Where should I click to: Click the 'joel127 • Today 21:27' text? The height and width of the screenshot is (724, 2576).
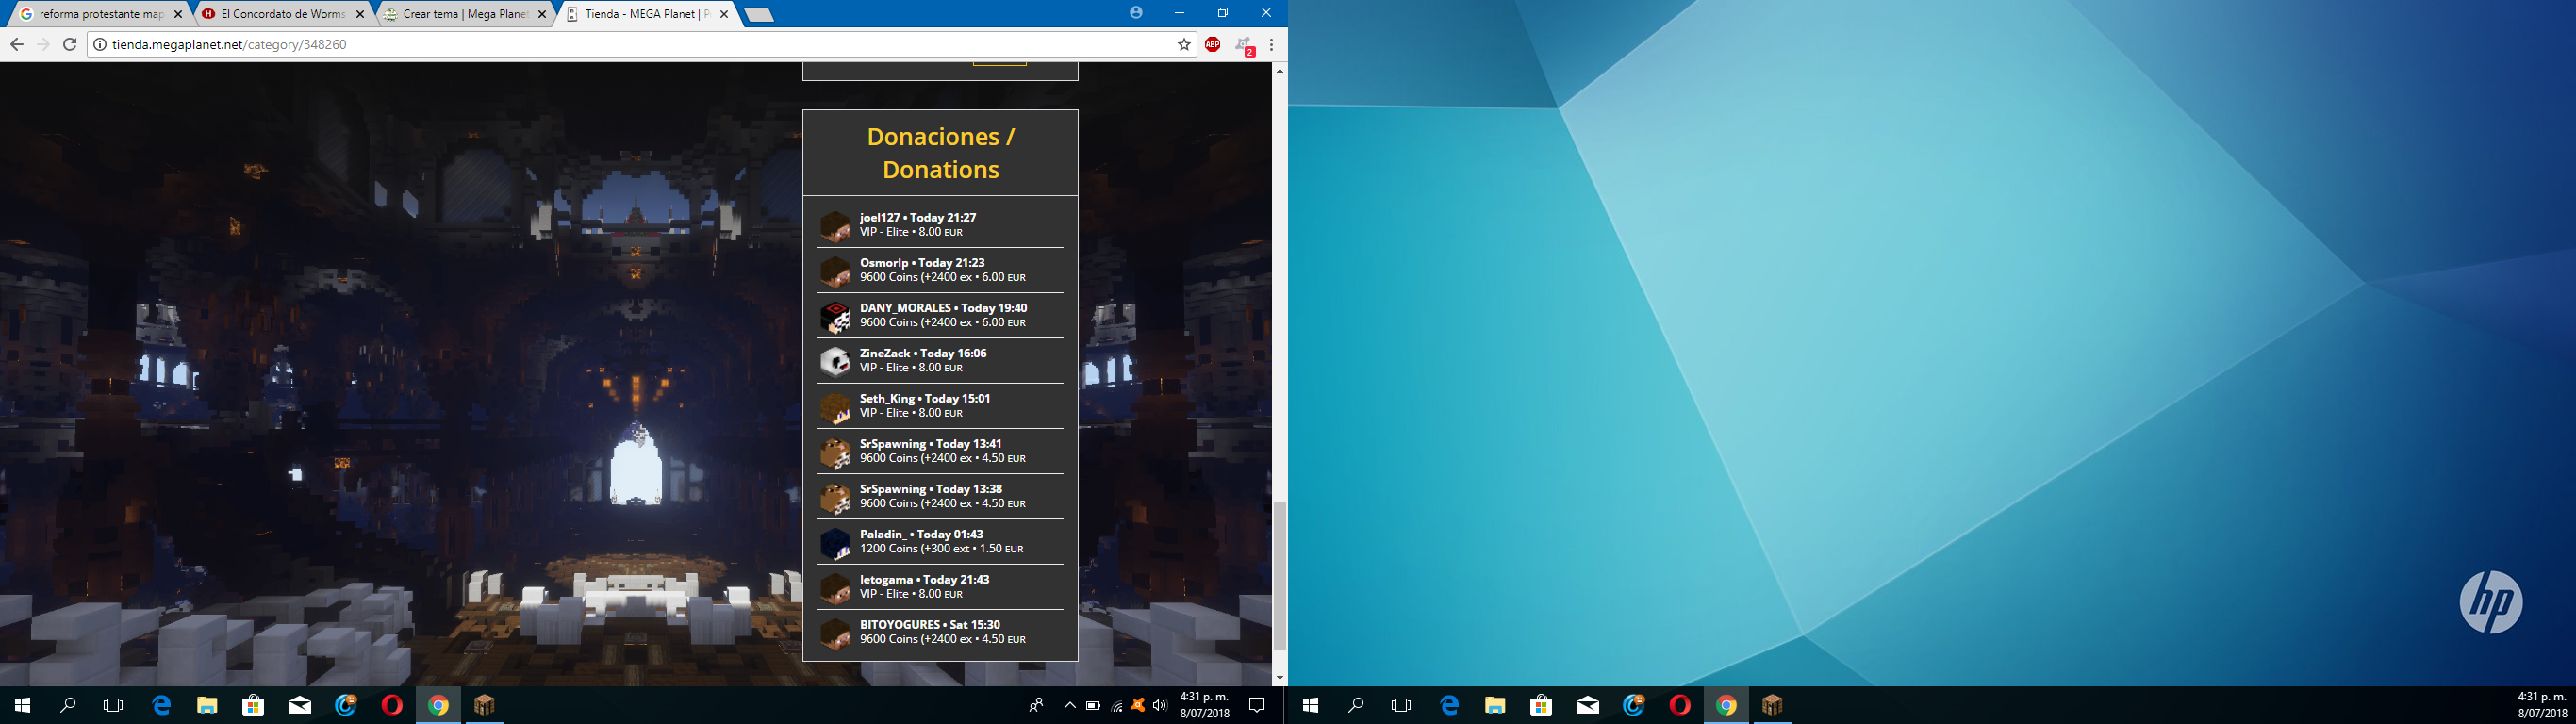(x=918, y=217)
